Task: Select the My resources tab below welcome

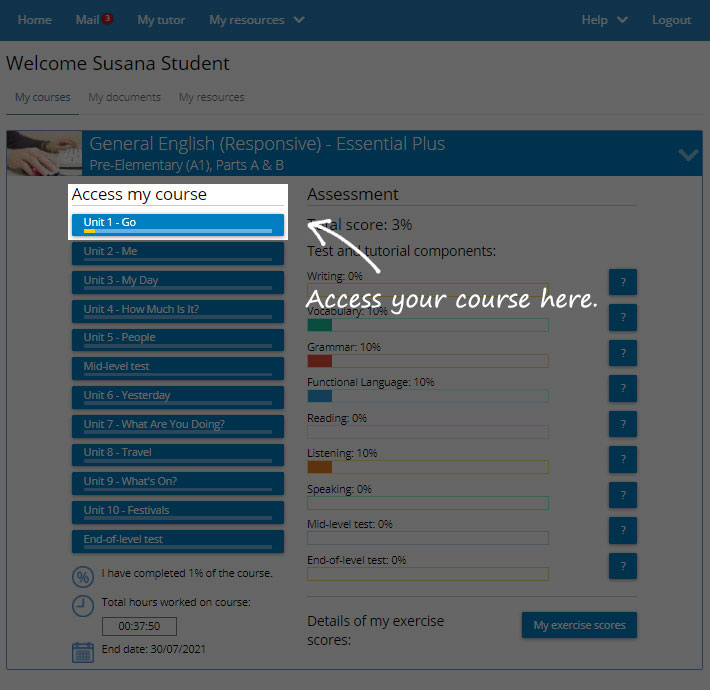Action: click(211, 97)
